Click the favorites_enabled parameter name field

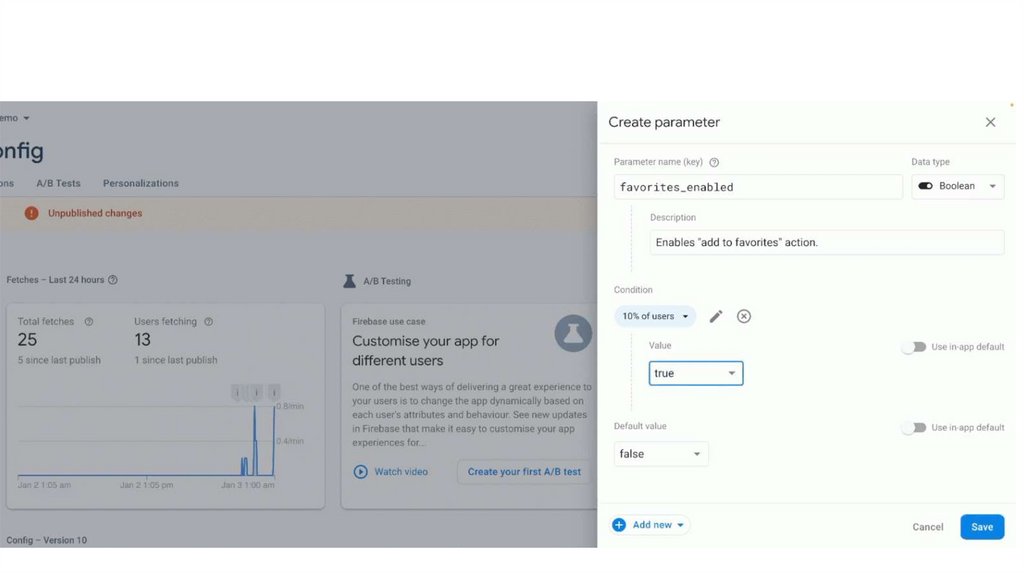click(x=758, y=187)
